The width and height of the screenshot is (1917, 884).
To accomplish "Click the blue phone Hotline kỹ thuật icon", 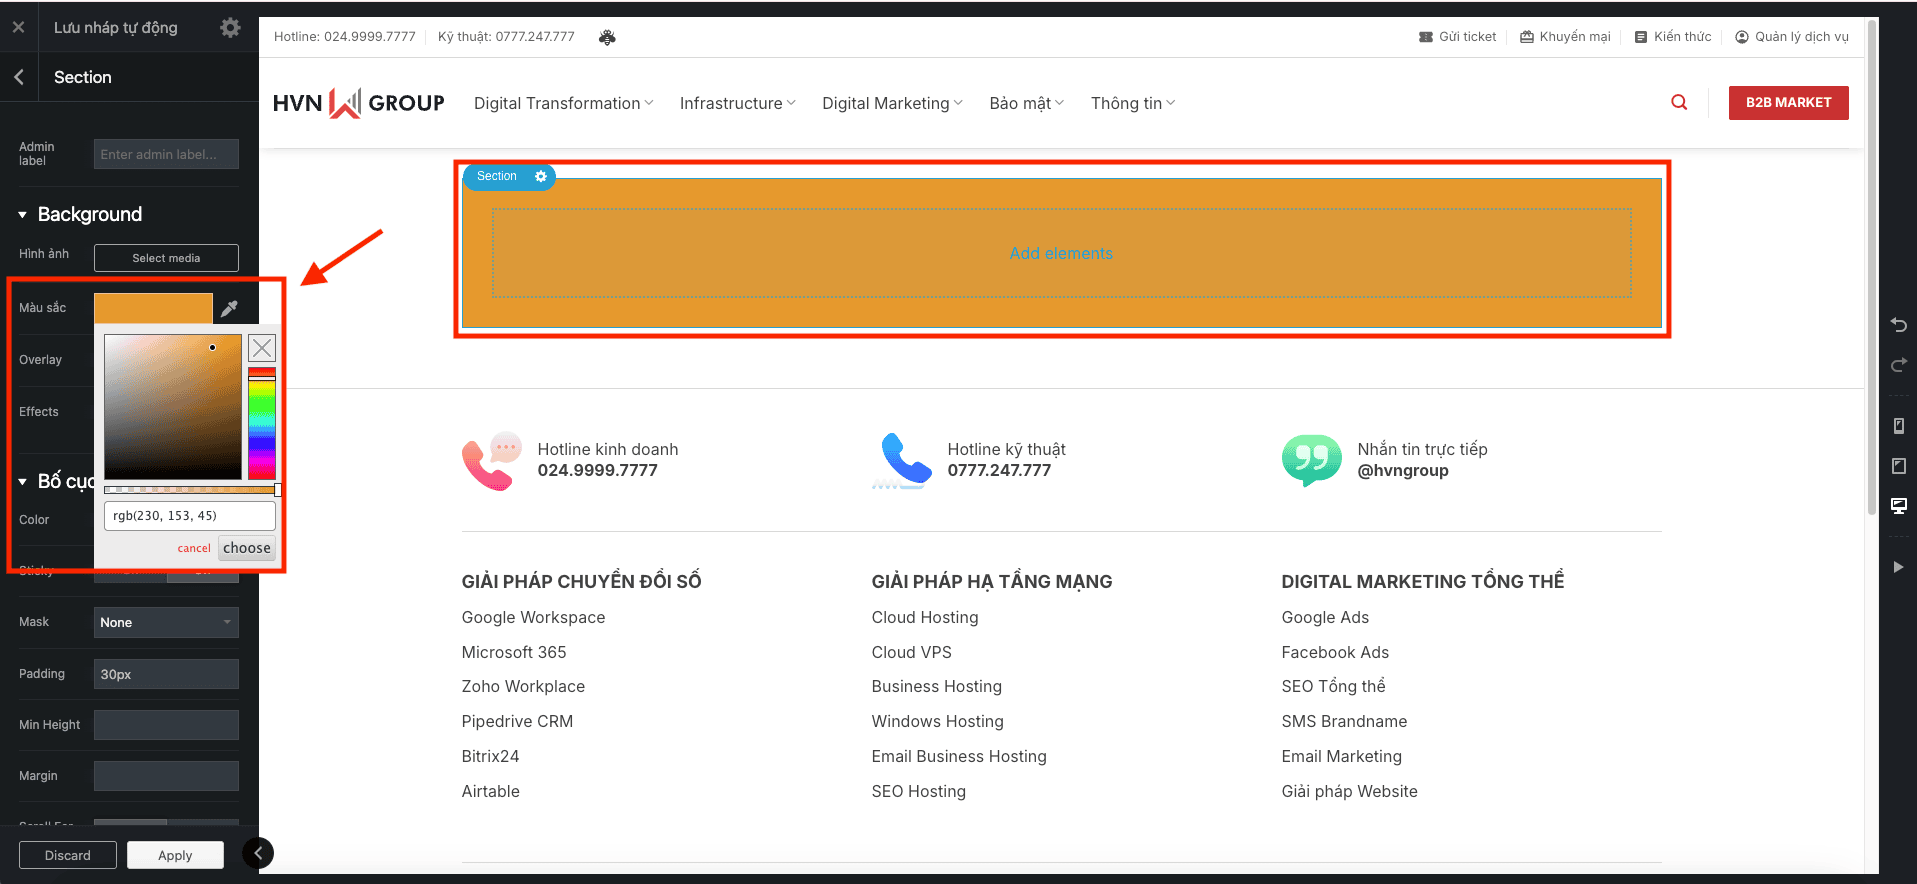I will (x=902, y=460).
